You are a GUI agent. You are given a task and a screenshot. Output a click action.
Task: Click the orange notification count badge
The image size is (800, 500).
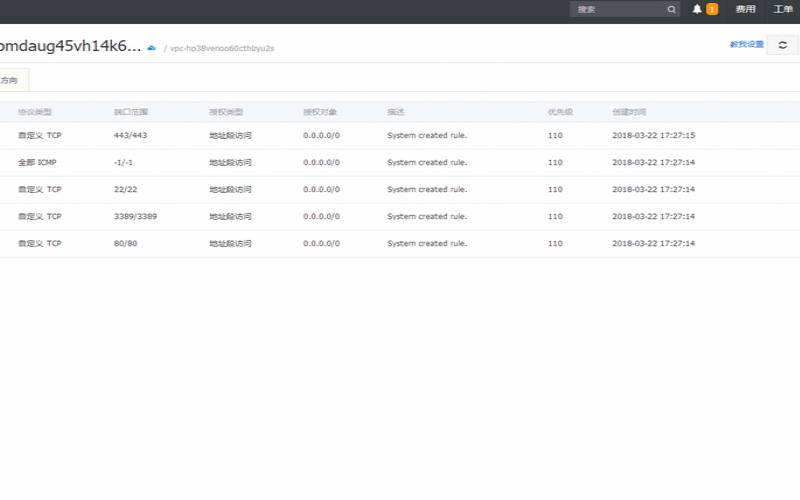tap(712, 9)
